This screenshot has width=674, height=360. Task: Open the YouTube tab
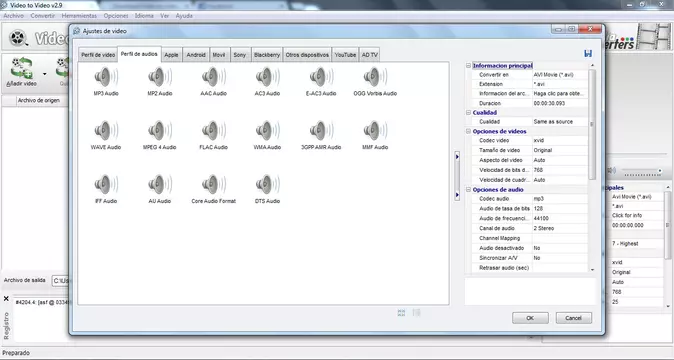345,55
